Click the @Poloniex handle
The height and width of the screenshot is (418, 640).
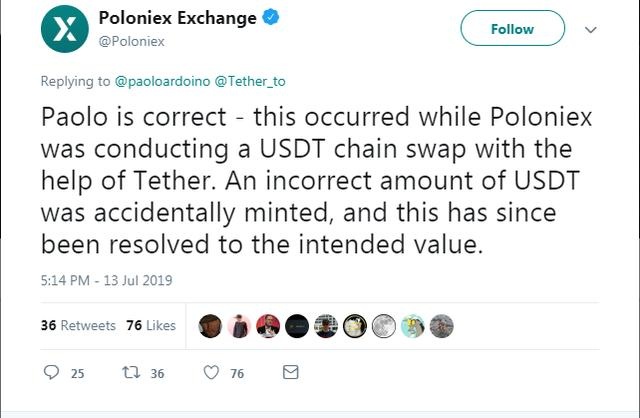click(x=132, y=41)
